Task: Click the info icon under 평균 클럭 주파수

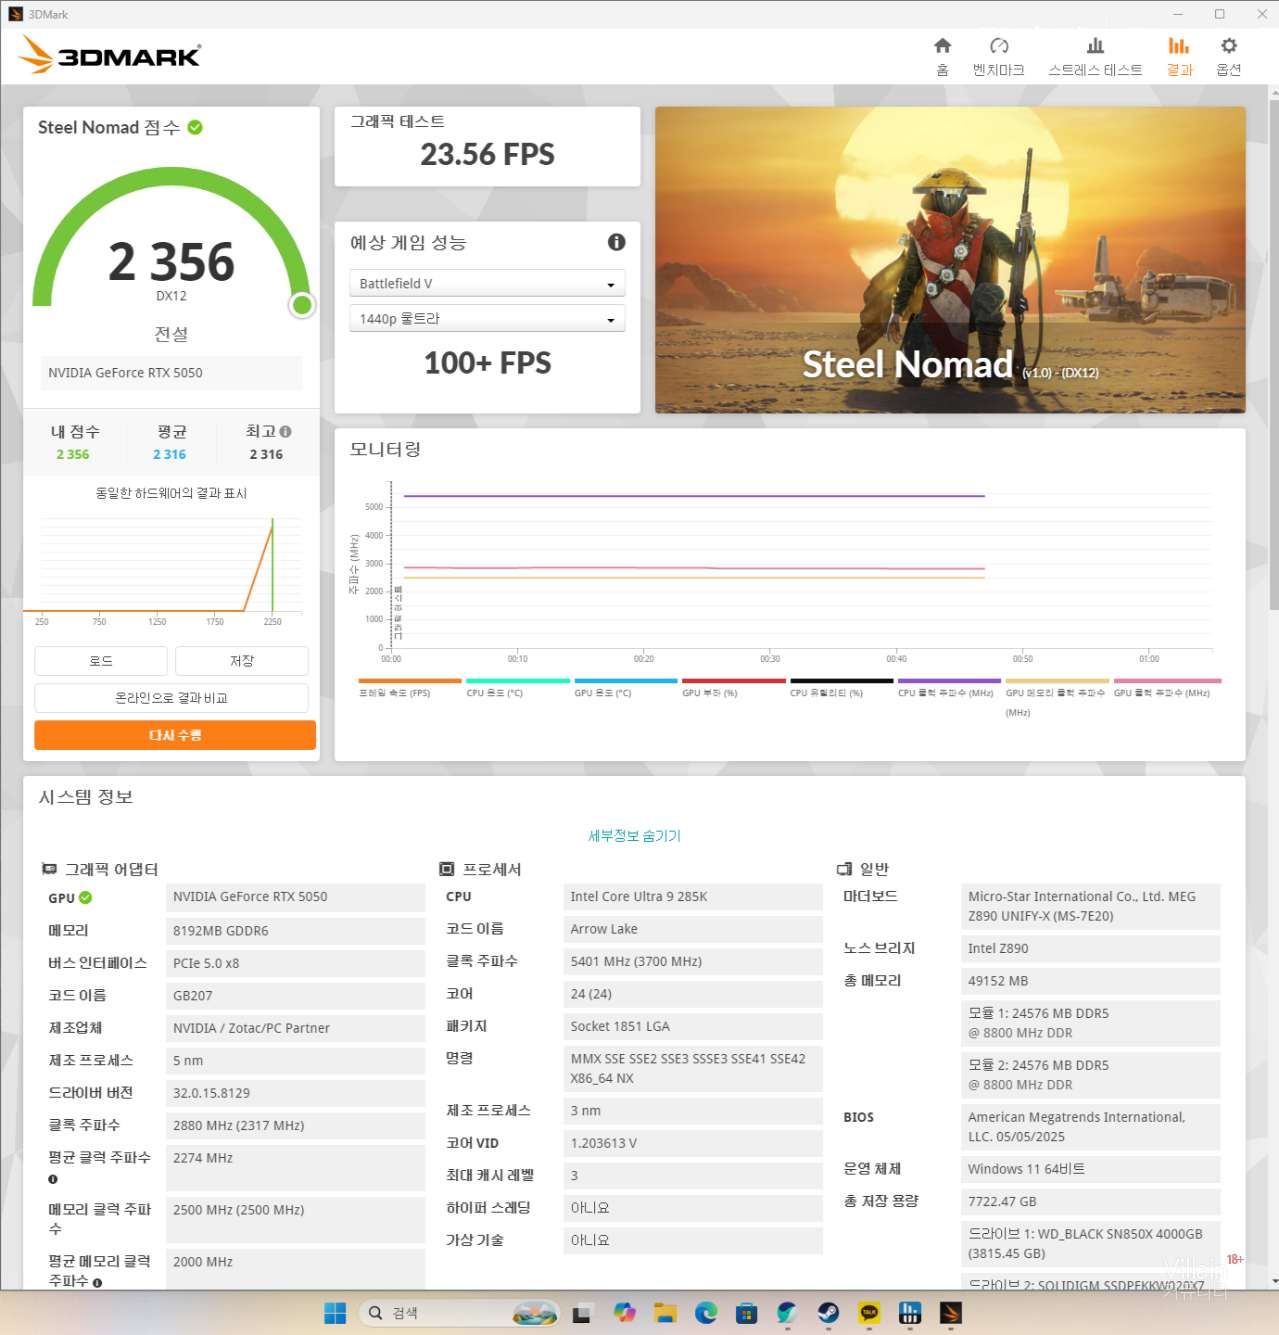Action: coord(53,1179)
